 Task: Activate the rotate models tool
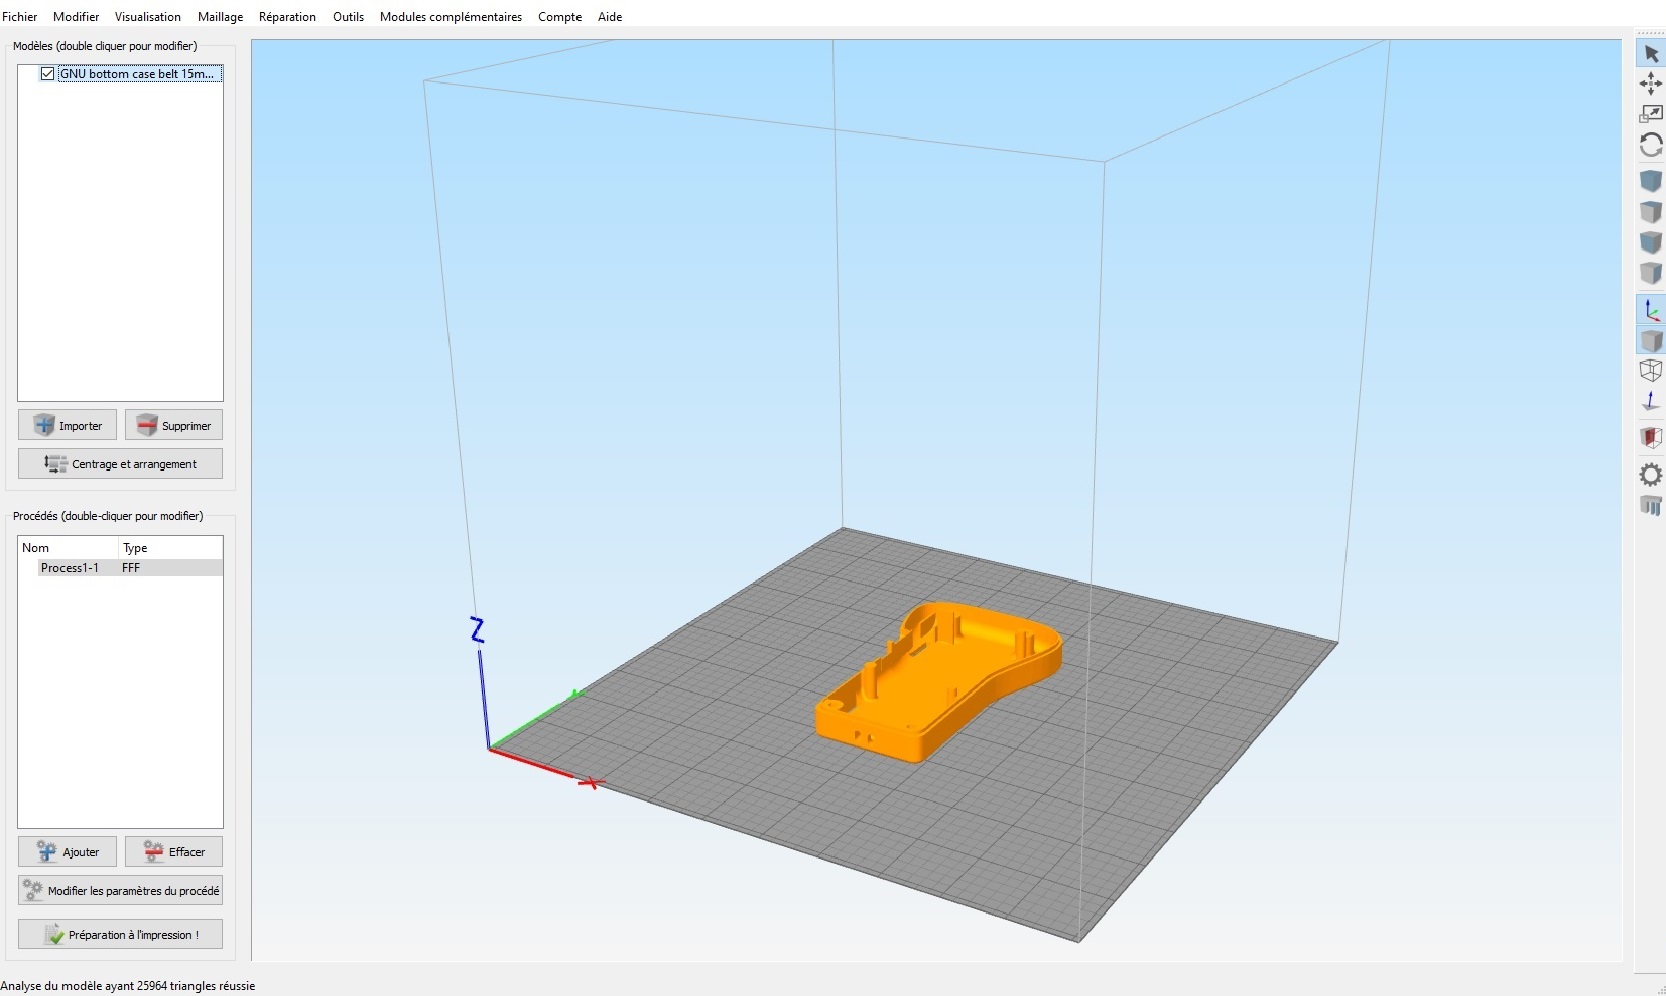point(1651,145)
